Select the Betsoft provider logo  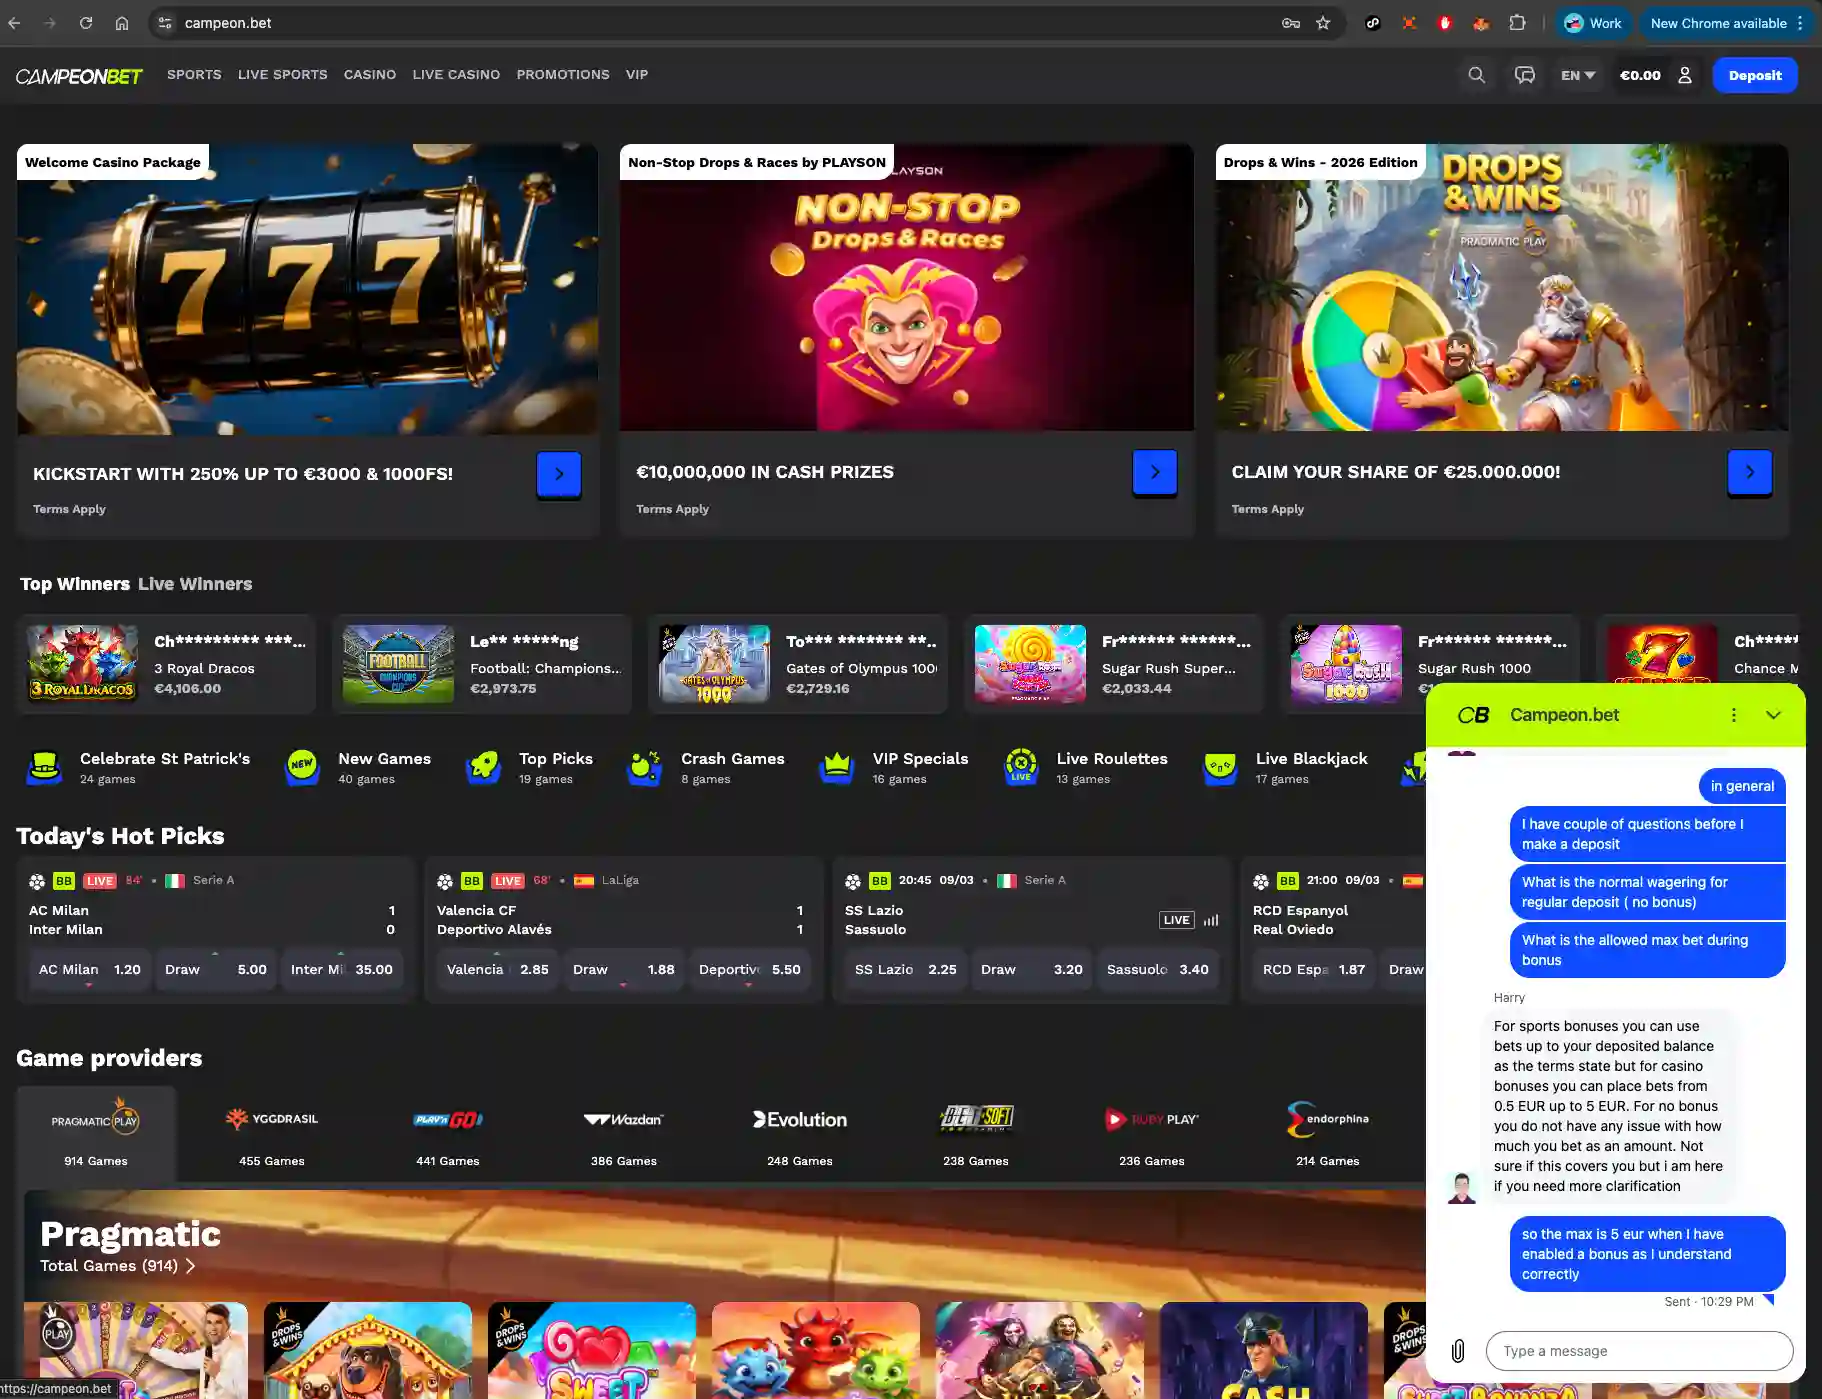click(x=977, y=1118)
